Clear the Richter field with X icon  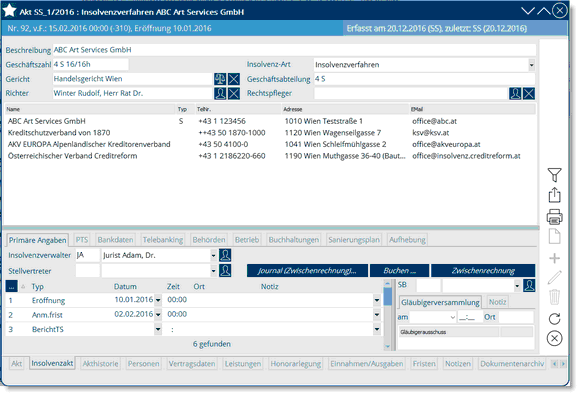[234, 94]
